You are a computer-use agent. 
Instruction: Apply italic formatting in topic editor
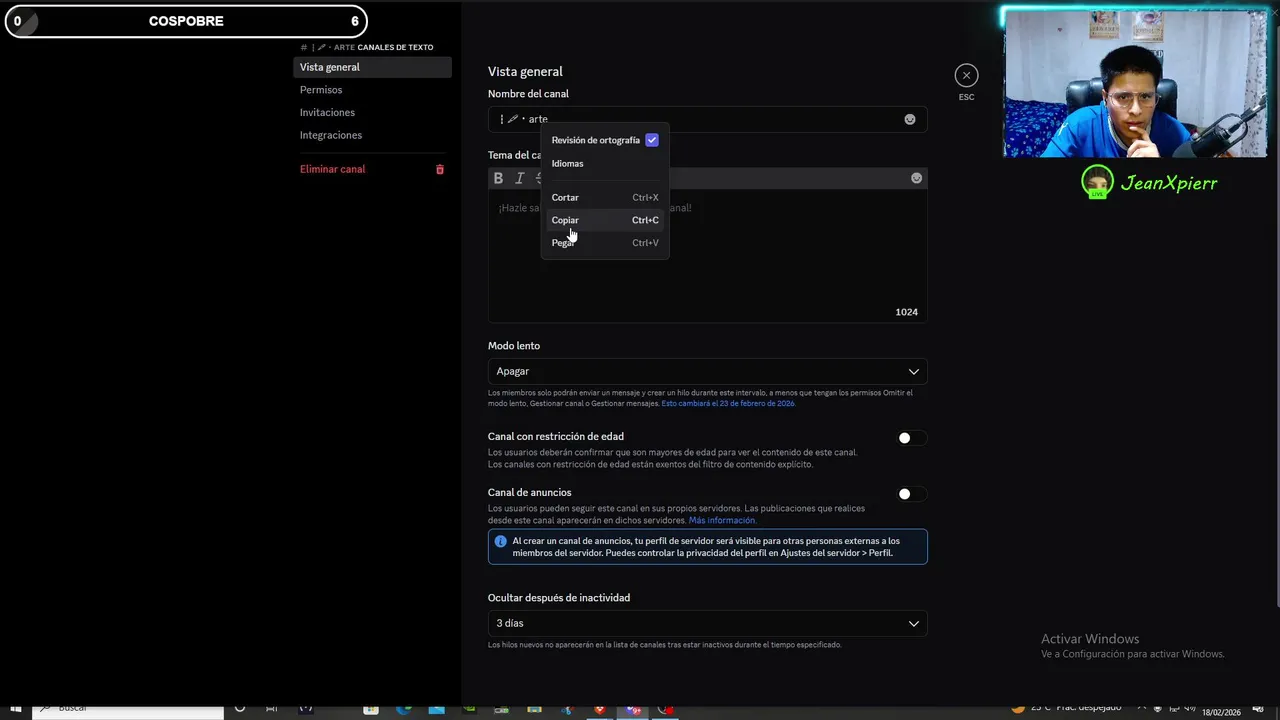point(520,178)
